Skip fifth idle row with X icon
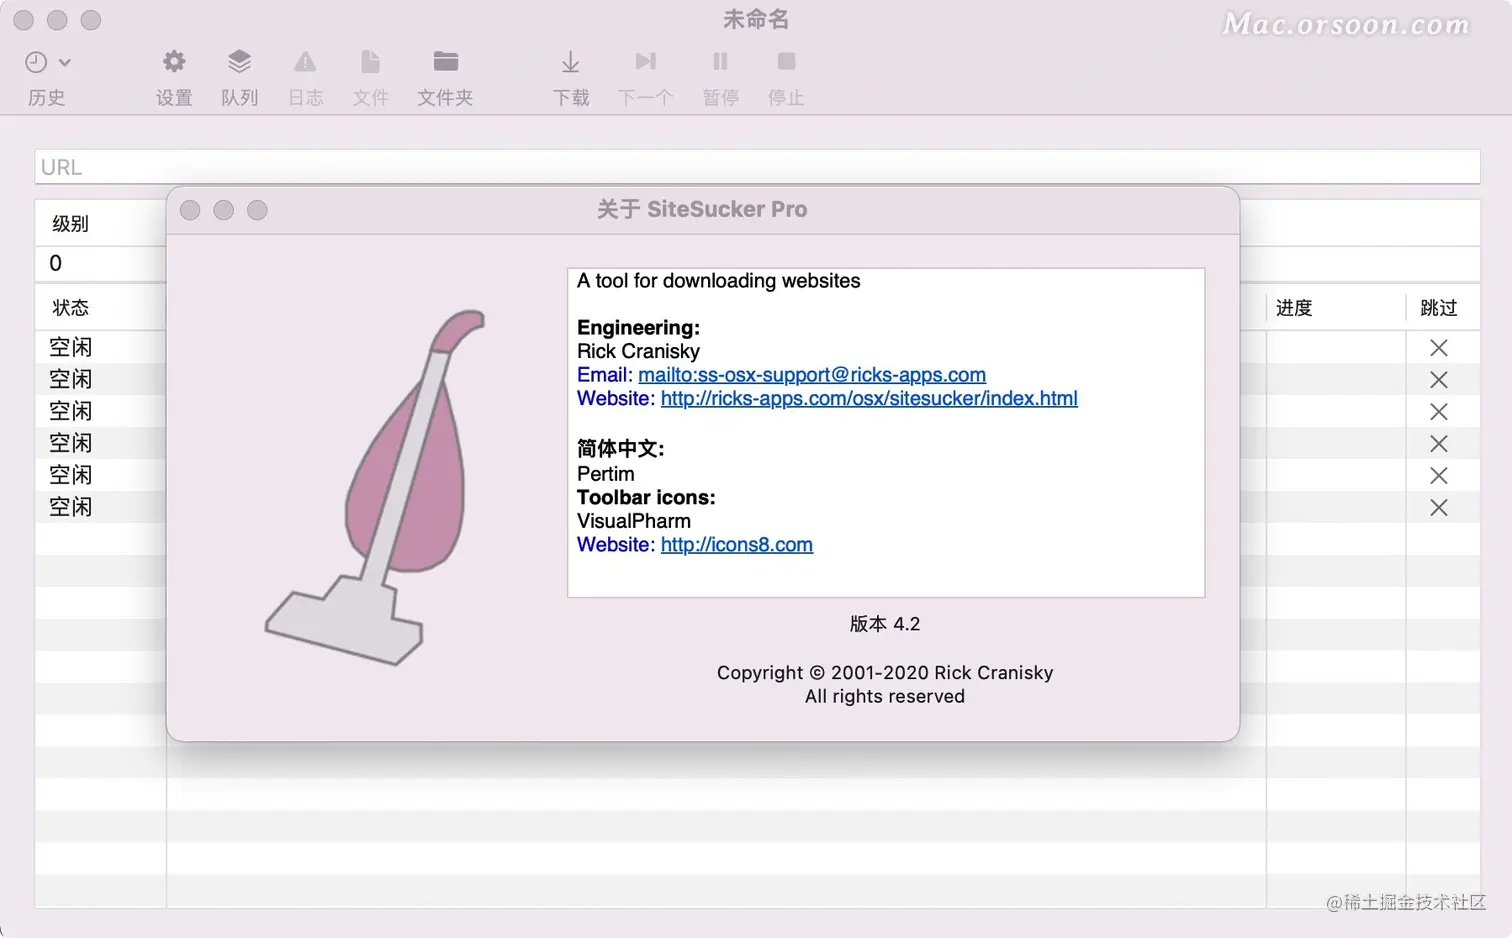 (1438, 476)
